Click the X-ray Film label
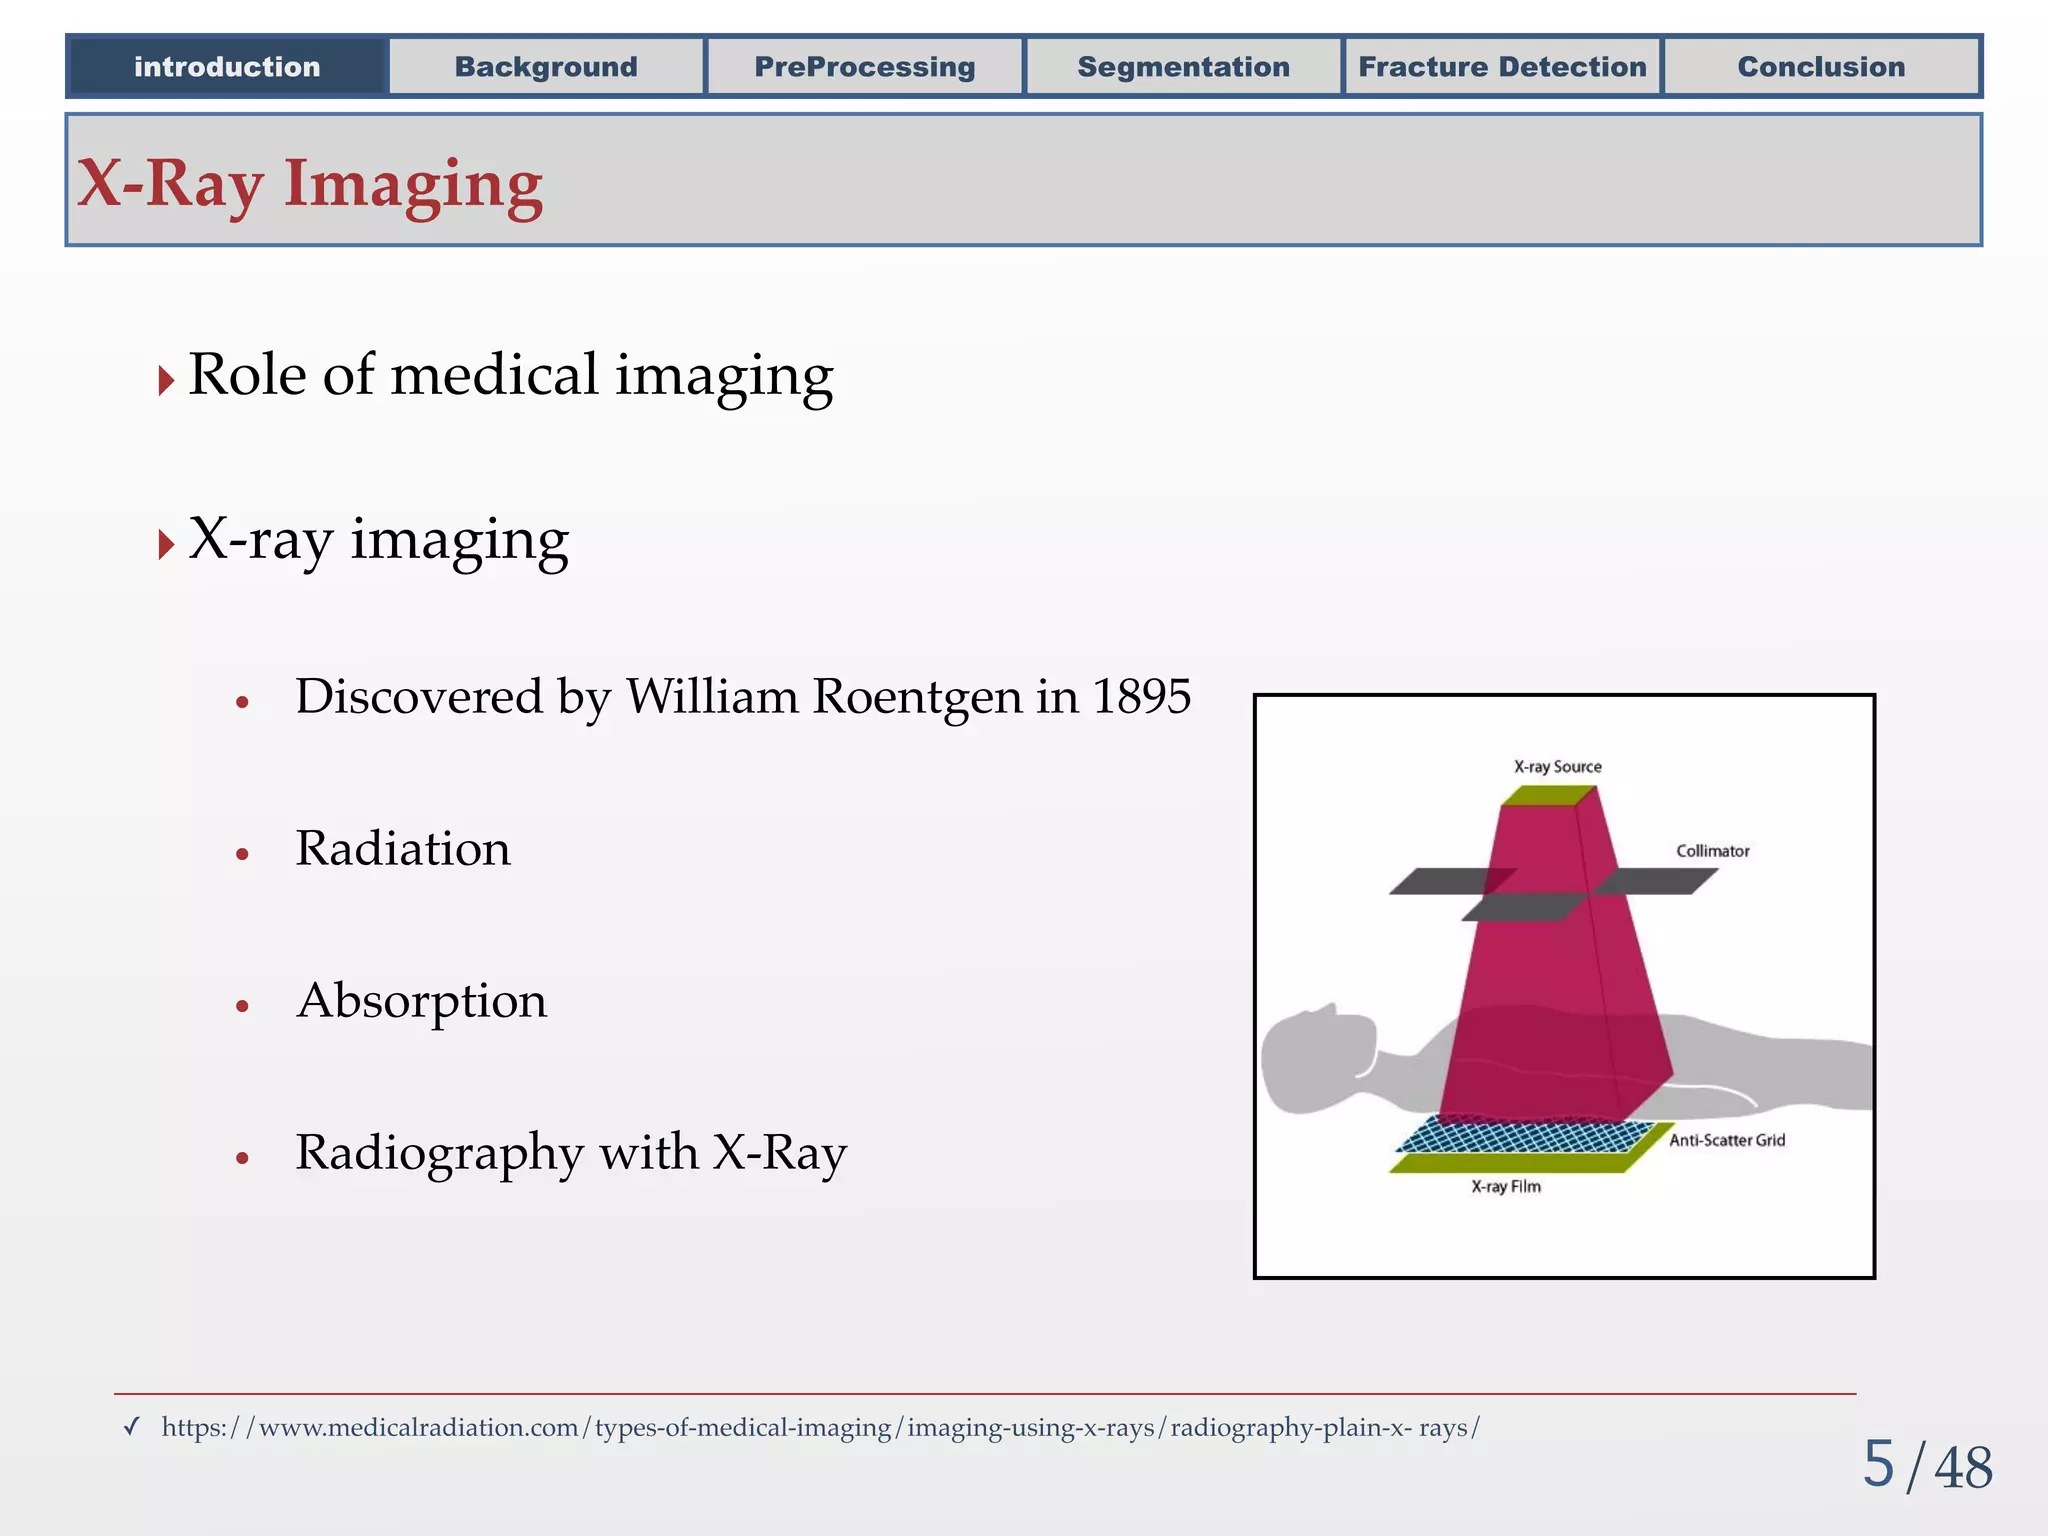Screen dimensions: 2048x1536 tap(1505, 1187)
